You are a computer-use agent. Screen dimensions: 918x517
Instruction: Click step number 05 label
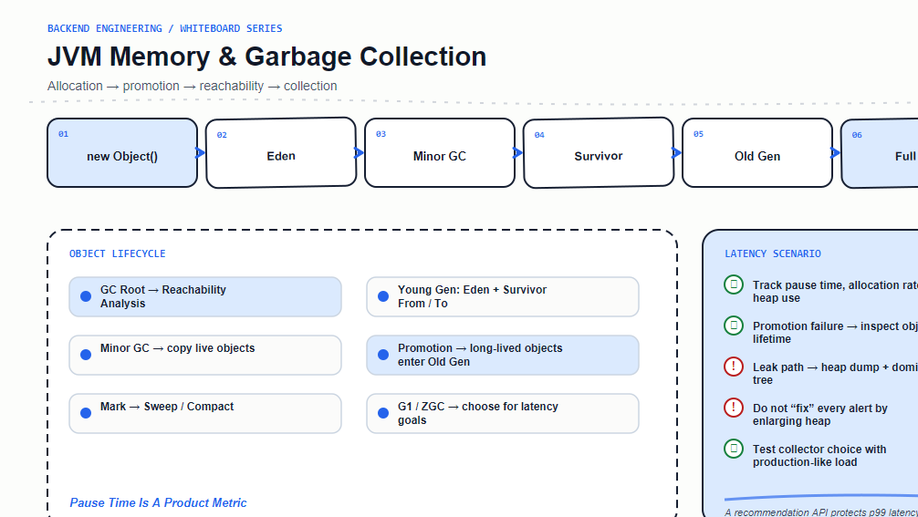tap(698, 134)
